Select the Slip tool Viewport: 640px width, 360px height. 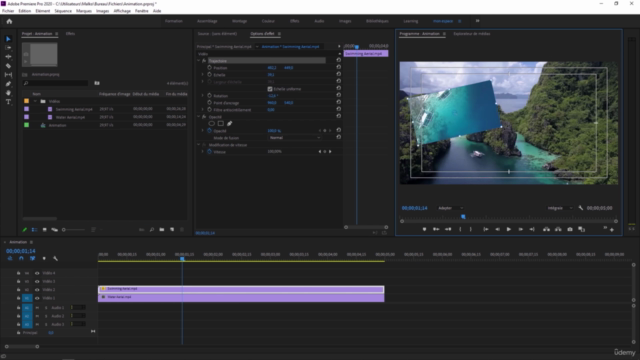pyautogui.click(x=8, y=75)
